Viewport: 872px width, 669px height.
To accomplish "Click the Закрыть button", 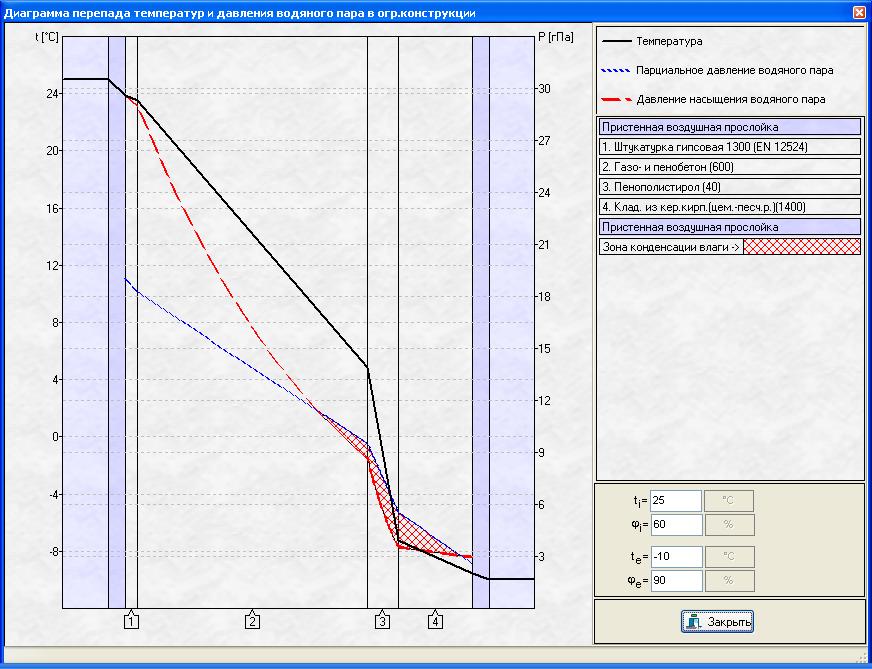I will tap(717, 621).
